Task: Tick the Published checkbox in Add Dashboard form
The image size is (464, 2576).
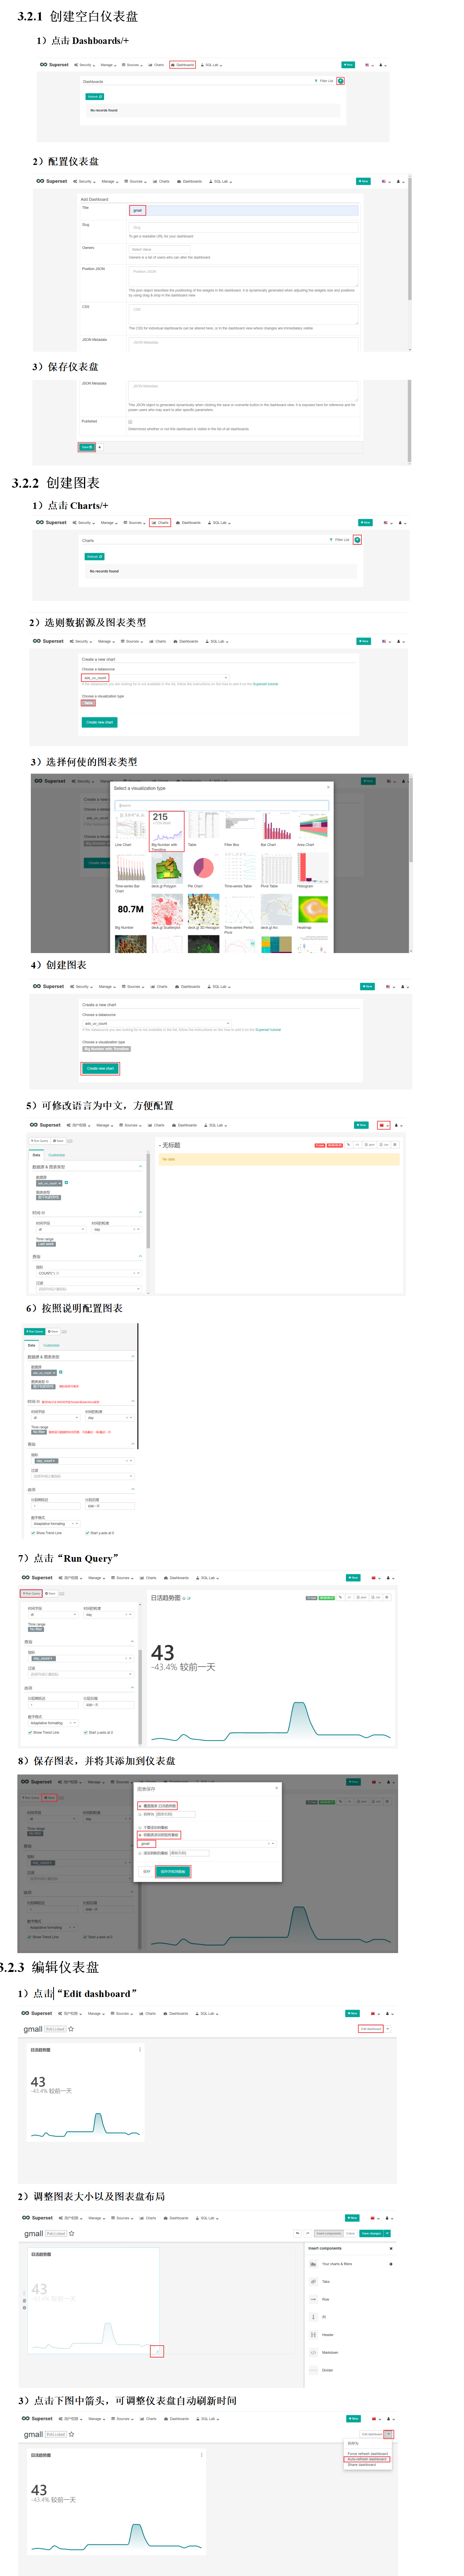Action: (130, 422)
